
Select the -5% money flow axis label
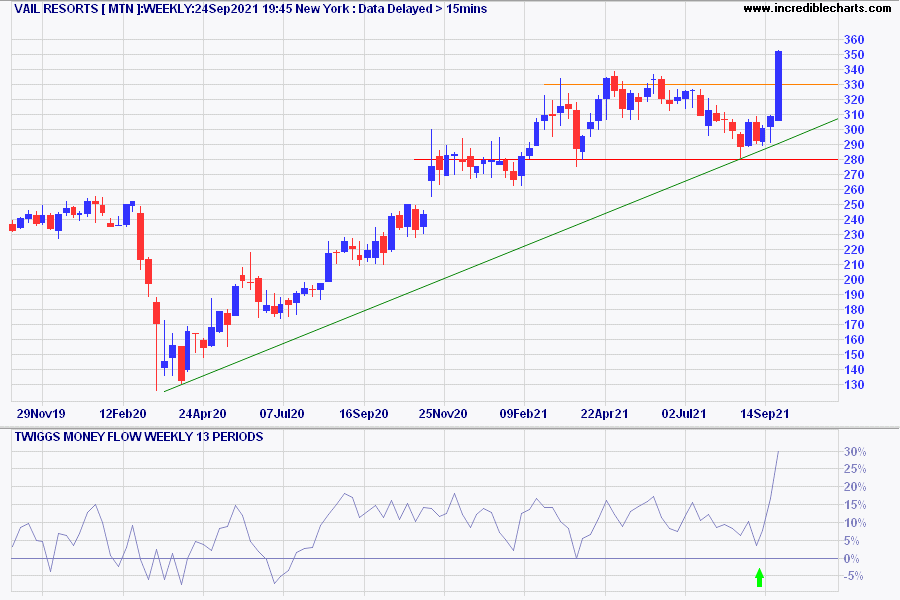(855, 576)
